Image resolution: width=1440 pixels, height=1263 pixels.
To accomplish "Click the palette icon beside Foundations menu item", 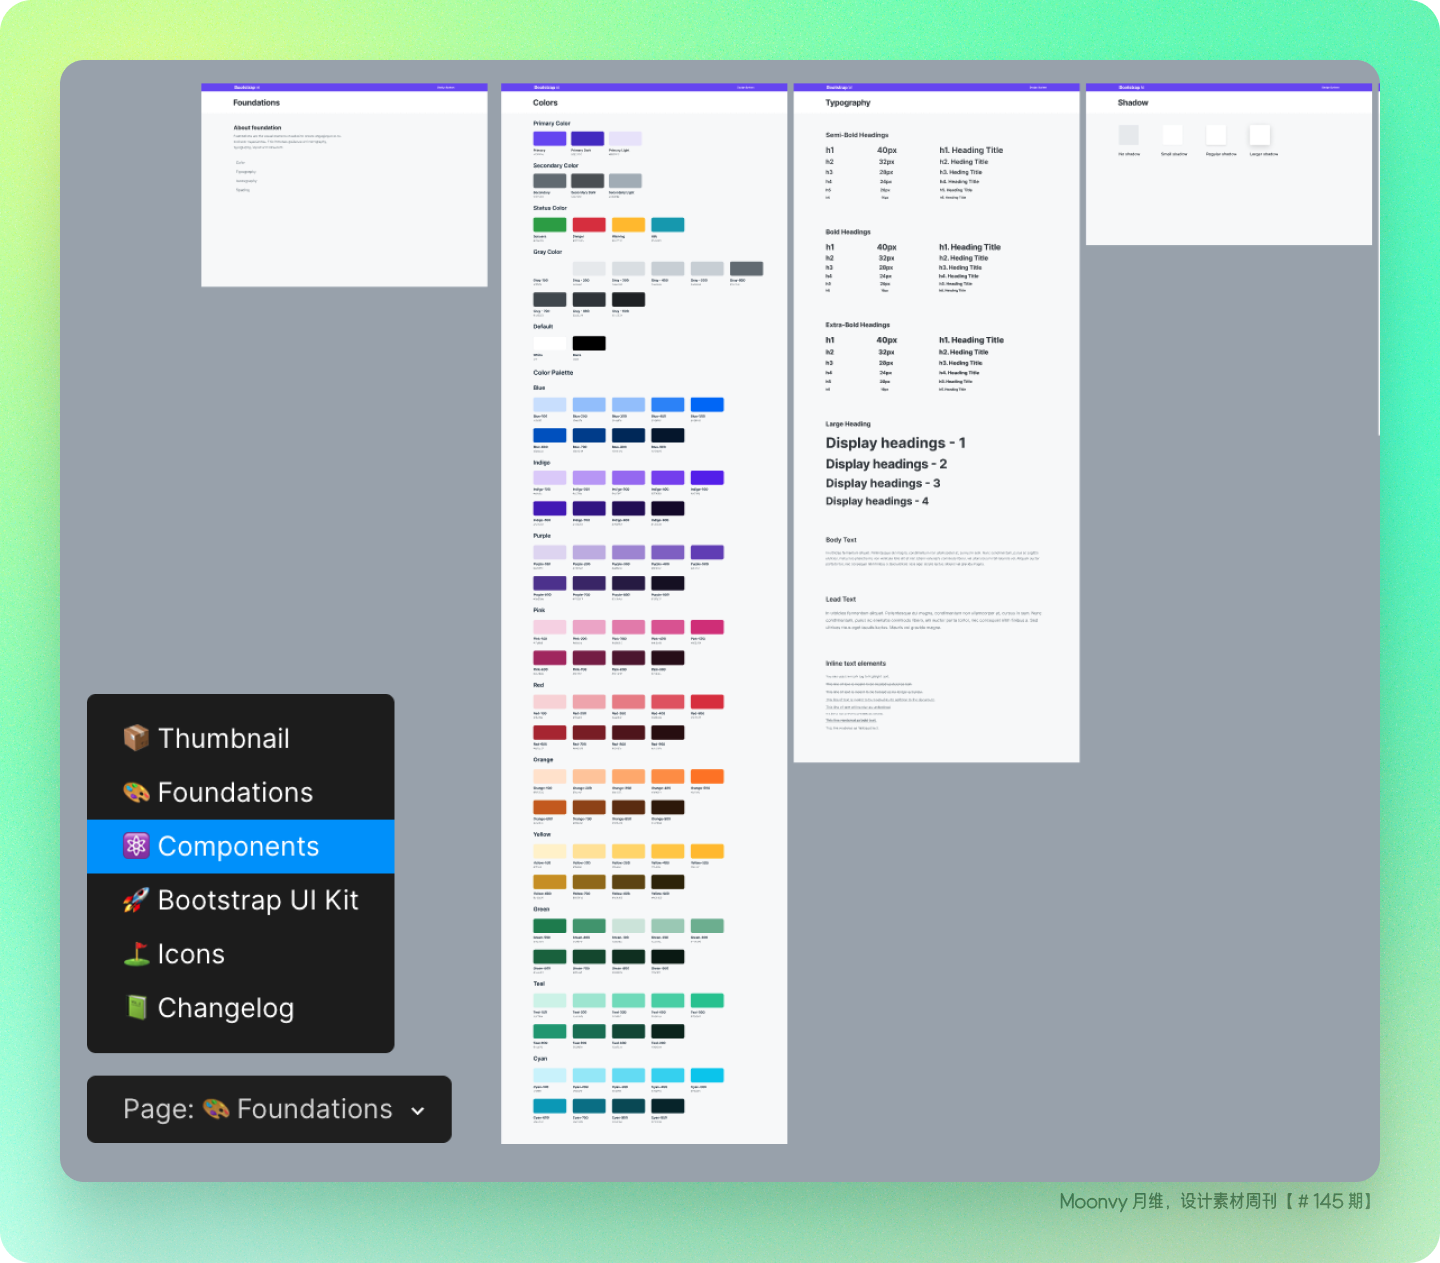I will point(136,792).
